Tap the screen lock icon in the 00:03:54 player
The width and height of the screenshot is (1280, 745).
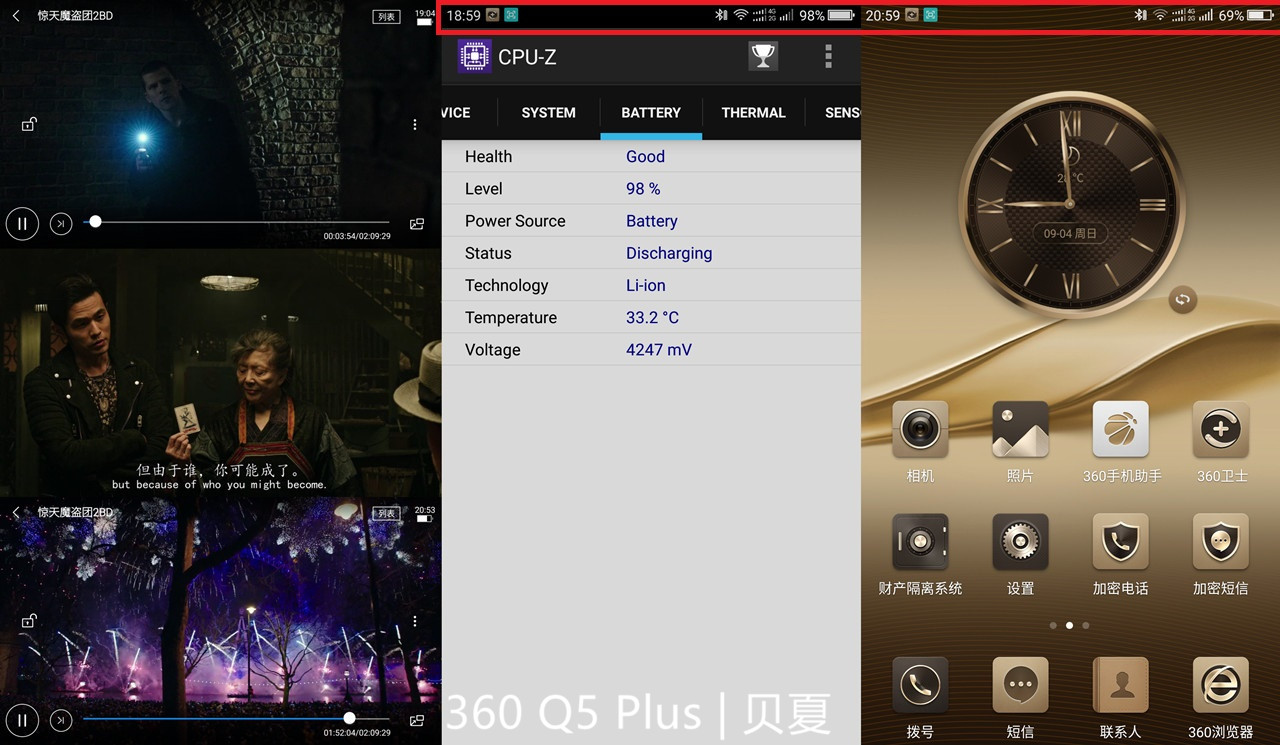tap(29, 124)
